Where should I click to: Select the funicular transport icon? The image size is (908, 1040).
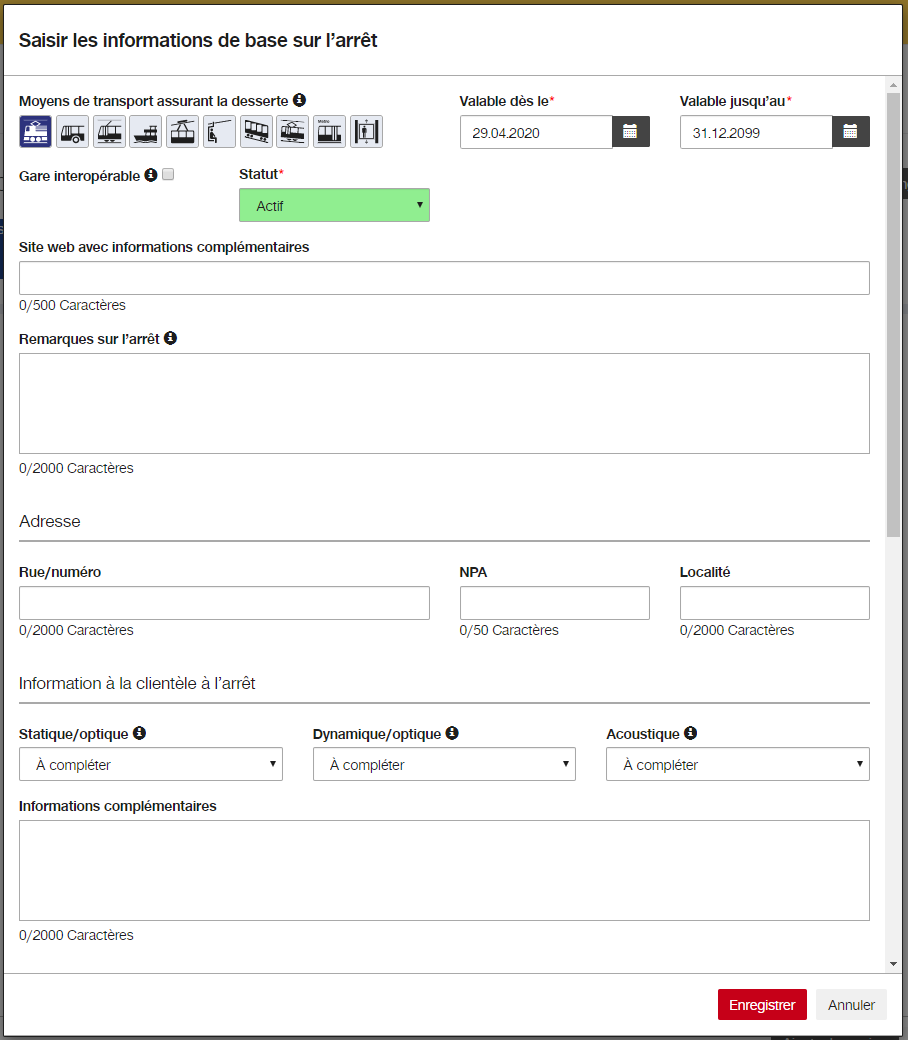pos(256,131)
